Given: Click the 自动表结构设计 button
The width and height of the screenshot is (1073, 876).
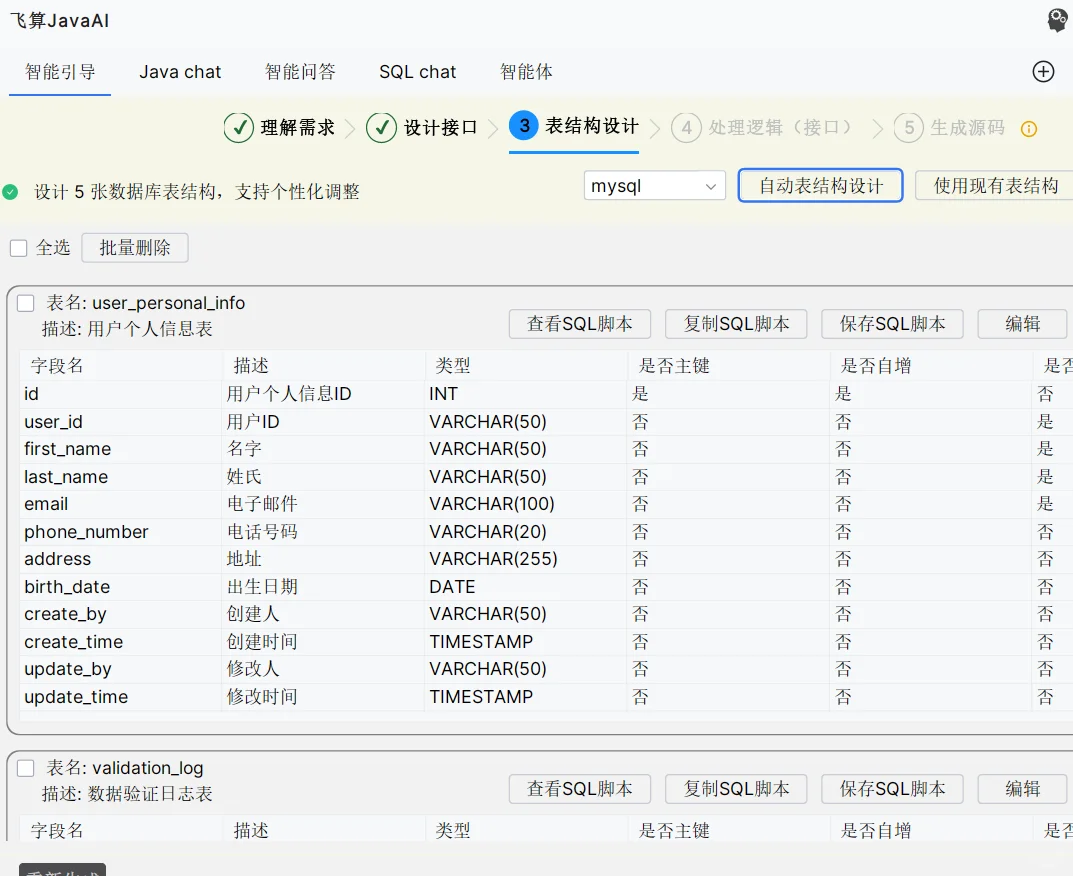Looking at the screenshot, I should 820,185.
